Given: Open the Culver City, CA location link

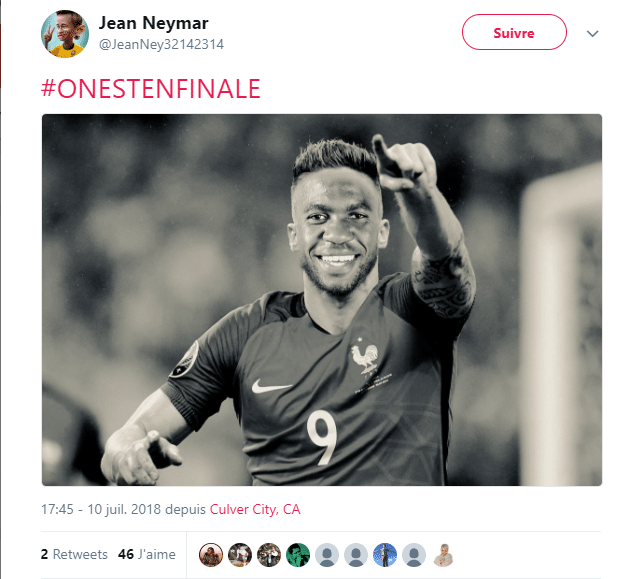Looking at the screenshot, I should coord(255,509).
